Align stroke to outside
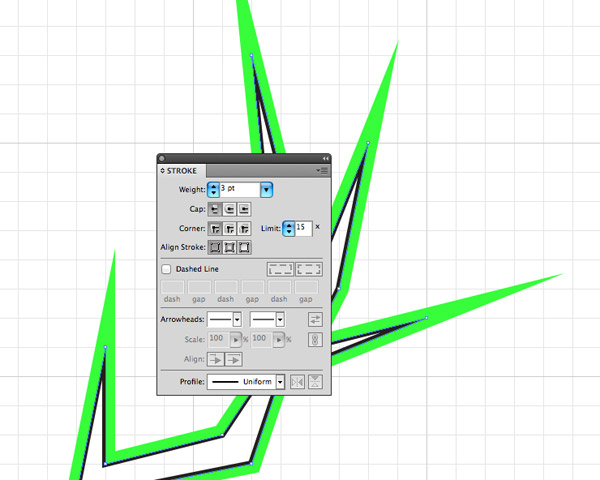Image resolution: width=600 pixels, height=480 pixels. (244, 248)
